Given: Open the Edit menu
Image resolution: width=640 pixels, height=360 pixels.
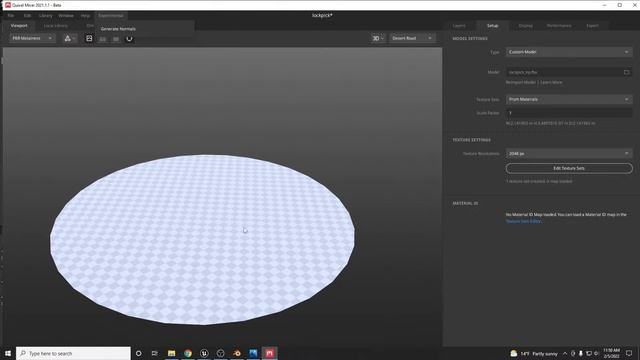Looking at the screenshot, I should [27, 16].
